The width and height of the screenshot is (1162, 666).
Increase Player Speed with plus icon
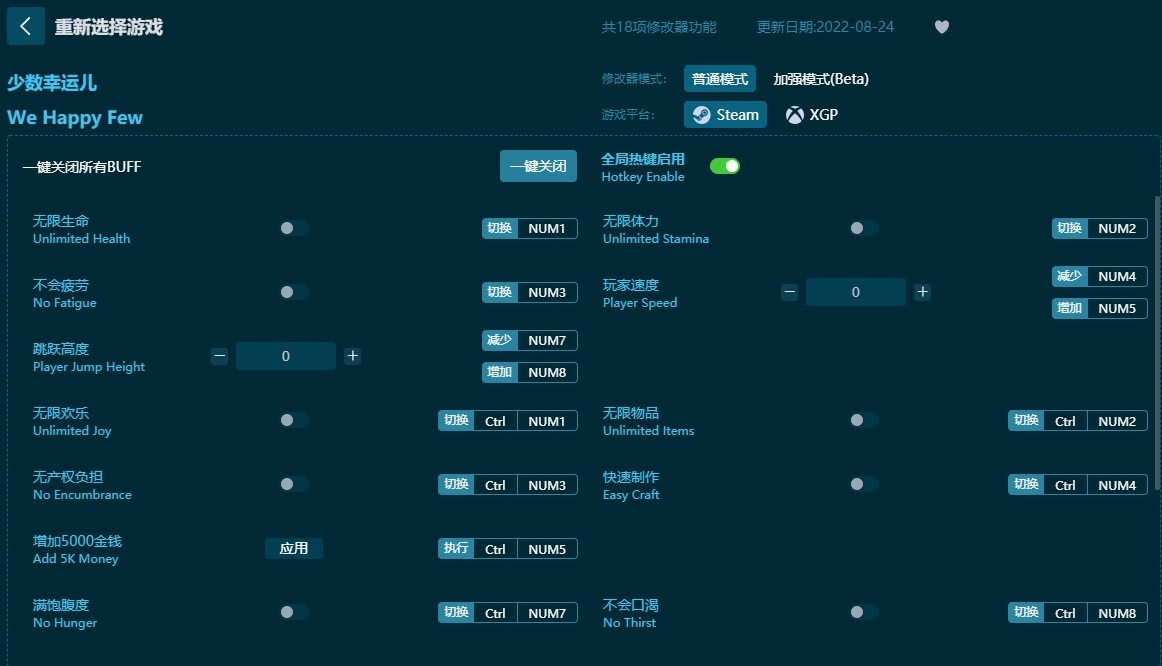tap(922, 292)
